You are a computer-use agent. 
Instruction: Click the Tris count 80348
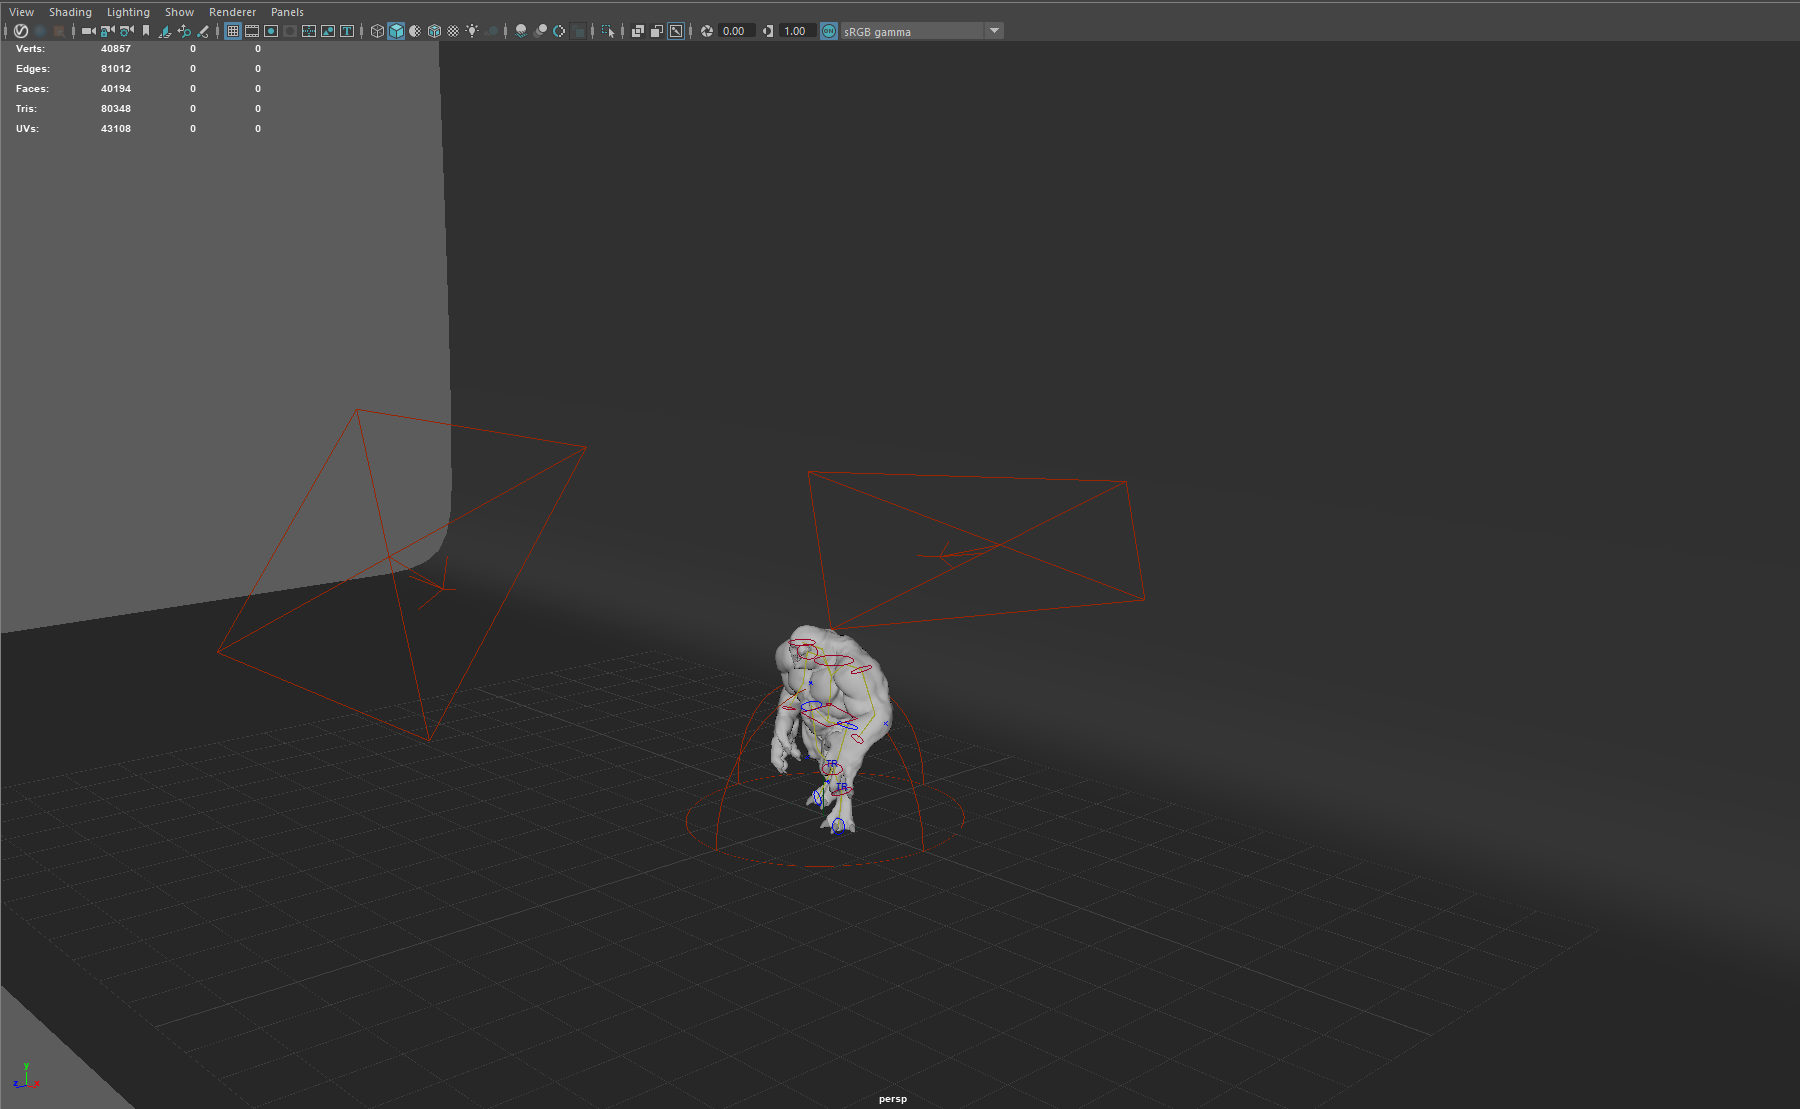[116, 108]
